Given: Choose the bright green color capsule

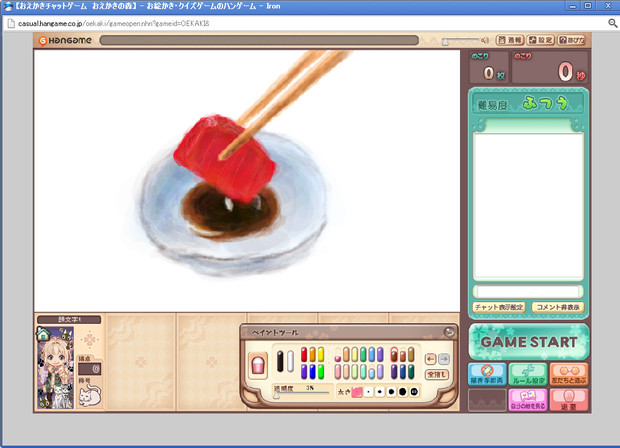Looking at the screenshot, I should 321,372.
